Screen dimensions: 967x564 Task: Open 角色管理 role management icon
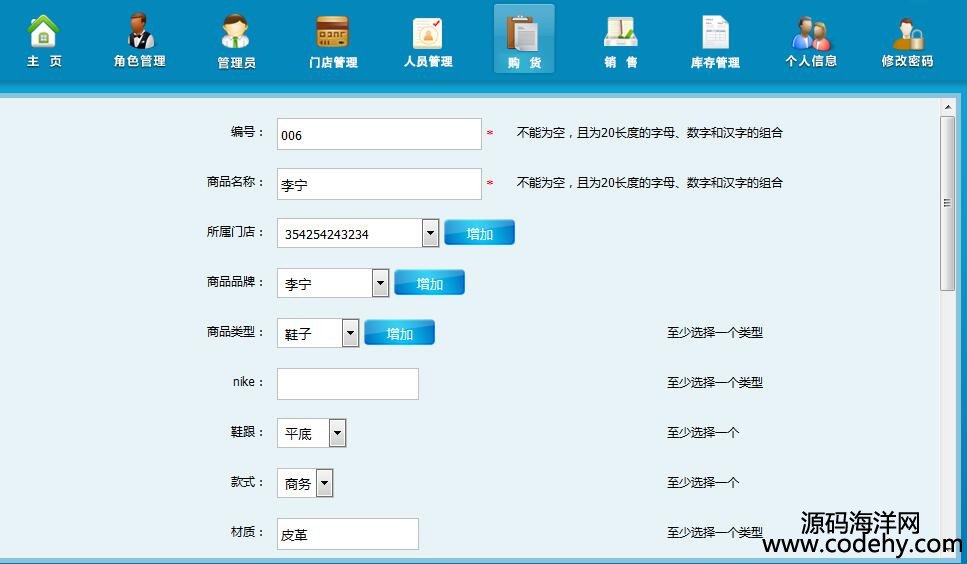click(140, 40)
